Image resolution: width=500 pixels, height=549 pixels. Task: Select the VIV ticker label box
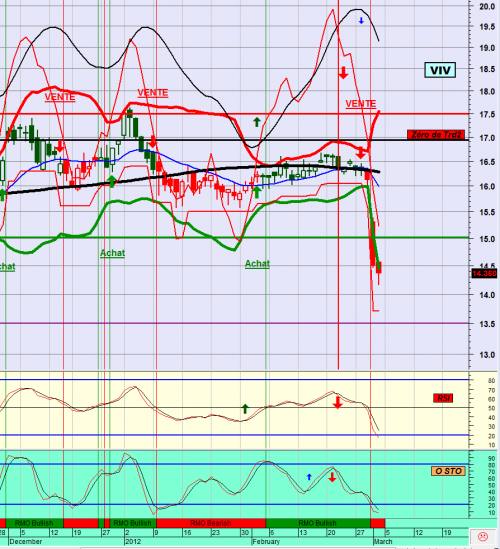point(440,70)
